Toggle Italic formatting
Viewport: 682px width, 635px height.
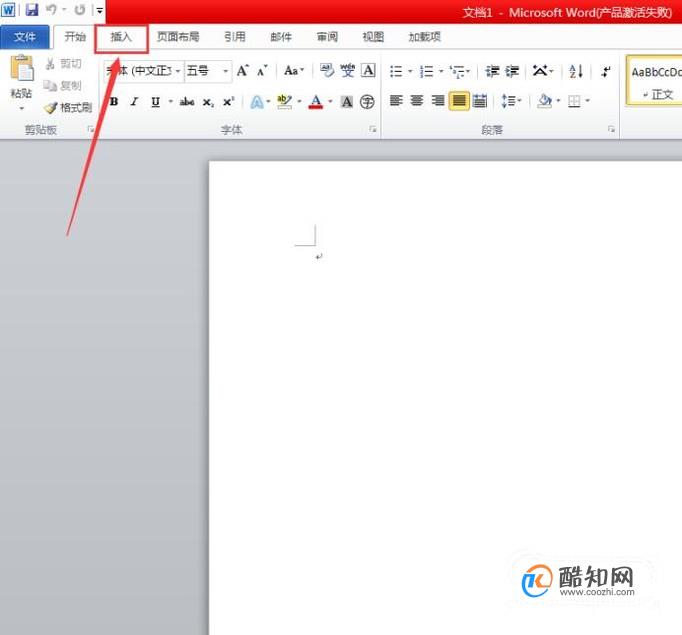[134, 102]
